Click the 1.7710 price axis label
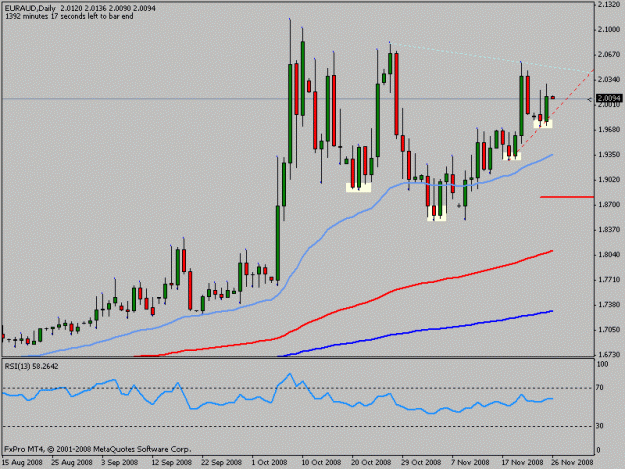625x469 pixels. point(609,280)
